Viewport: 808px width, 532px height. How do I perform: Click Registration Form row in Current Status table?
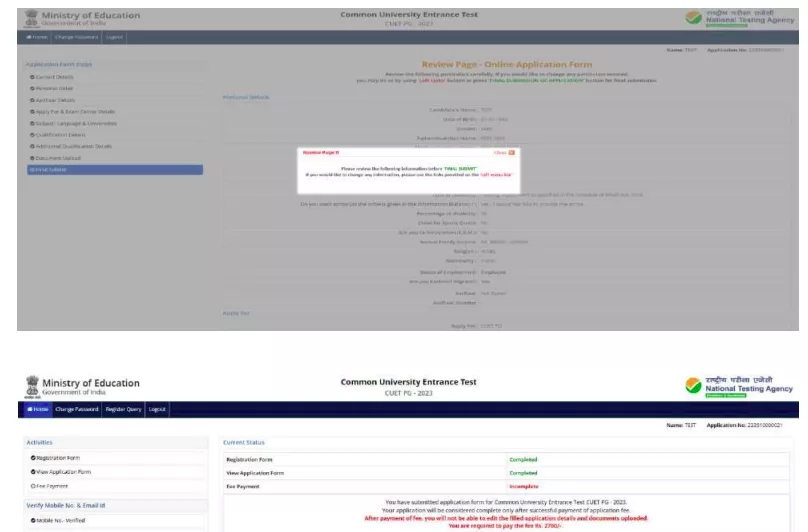(x=506, y=459)
